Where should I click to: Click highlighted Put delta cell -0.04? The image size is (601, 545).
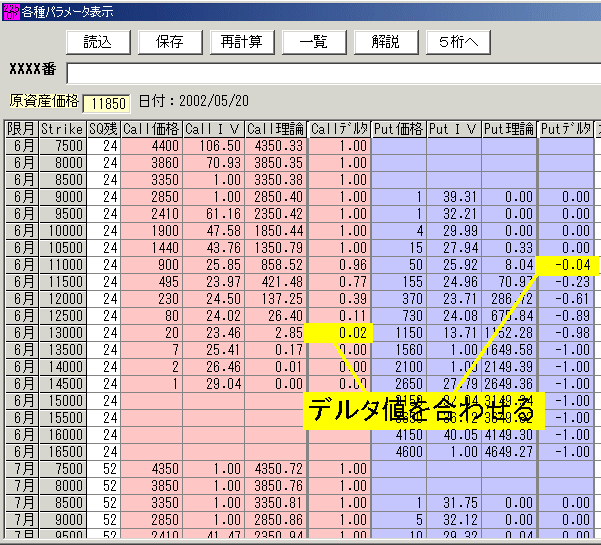click(x=566, y=265)
